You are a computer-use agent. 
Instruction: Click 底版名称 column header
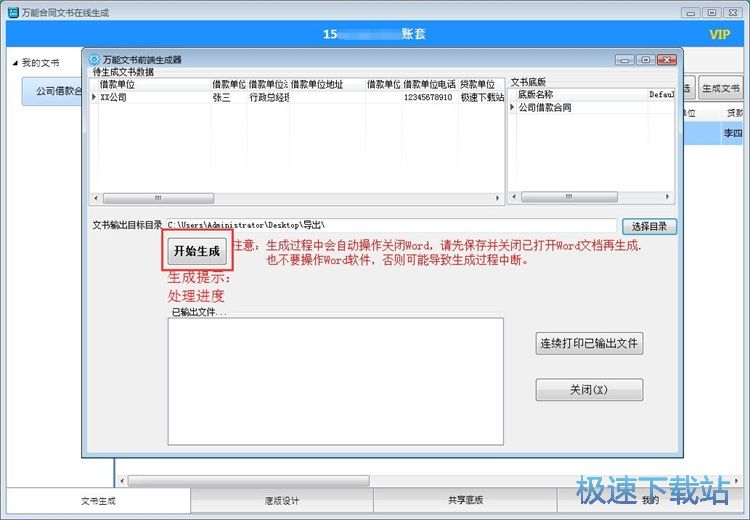[582, 95]
